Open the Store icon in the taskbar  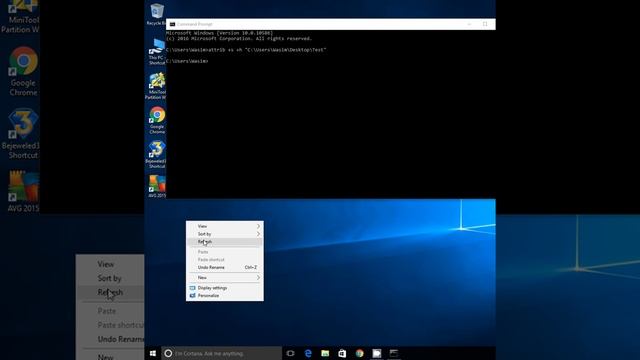[342, 353]
